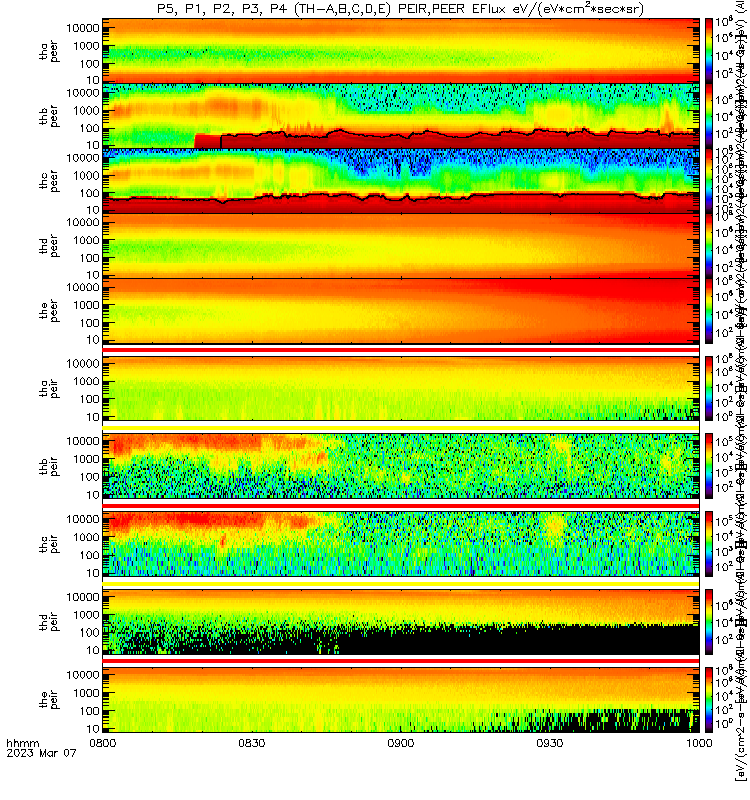Click the 'hhmm' time format label
The width and height of the screenshot is (750, 800).
(x=22, y=743)
